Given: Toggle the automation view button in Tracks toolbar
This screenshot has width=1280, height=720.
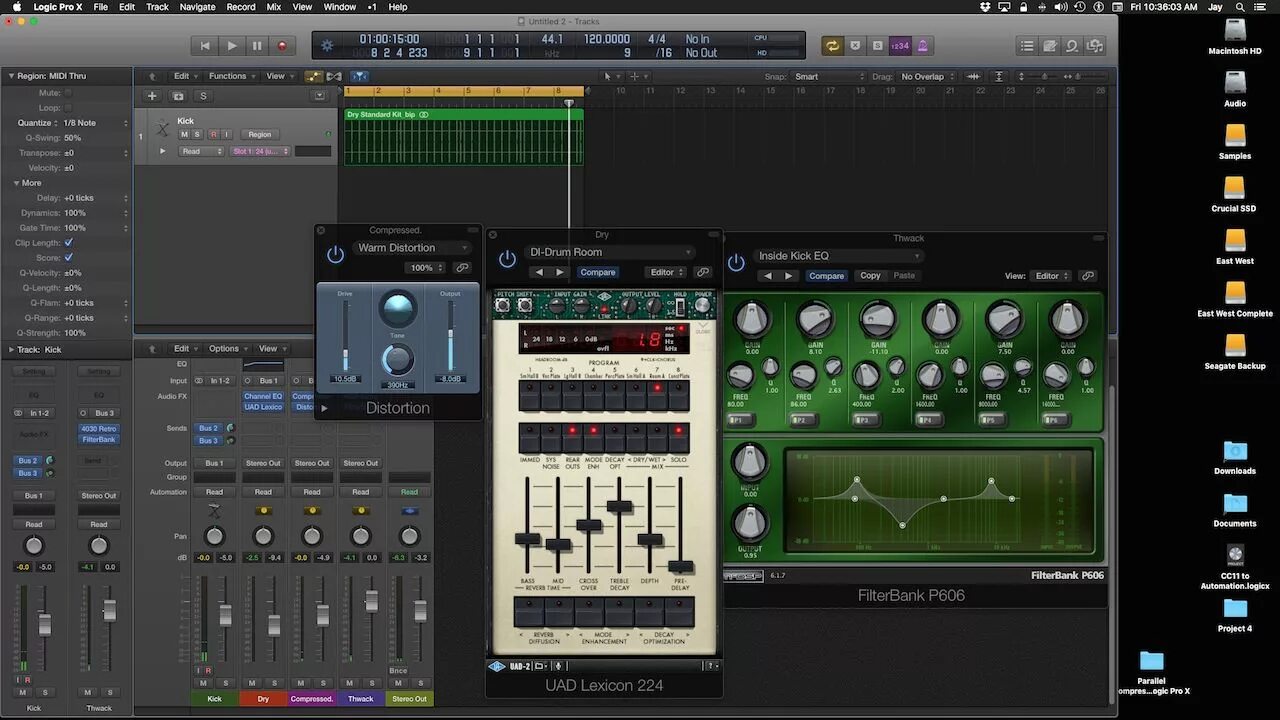Looking at the screenshot, I should (314, 76).
